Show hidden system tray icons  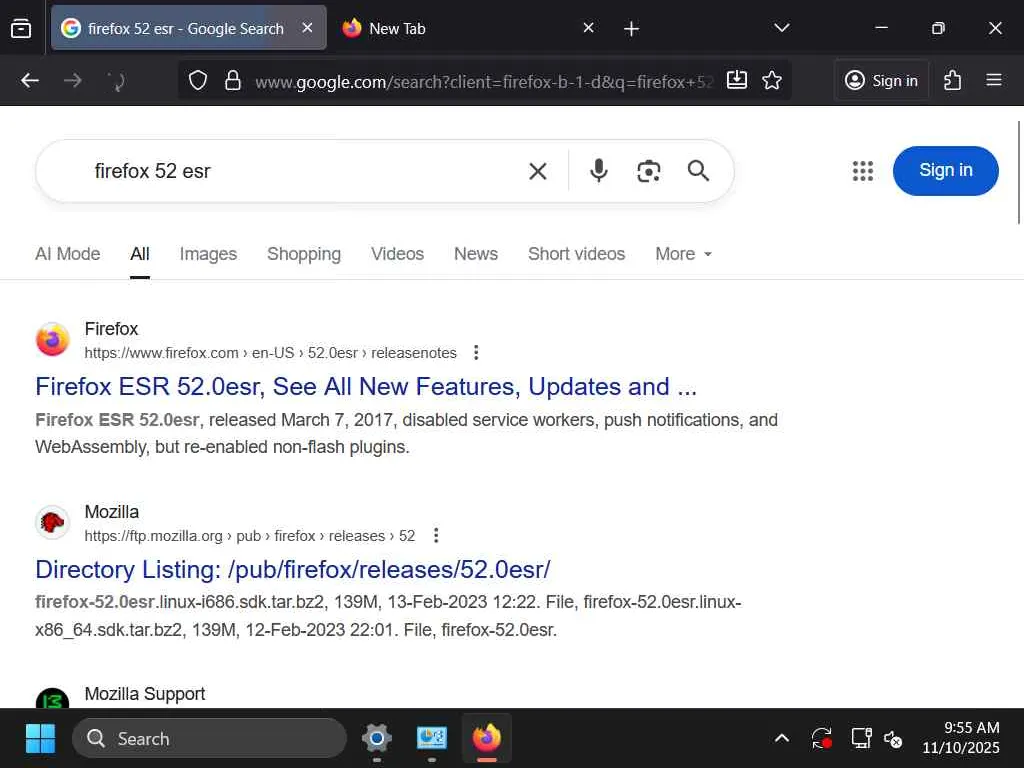pyautogui.click(x=782, y=739)
